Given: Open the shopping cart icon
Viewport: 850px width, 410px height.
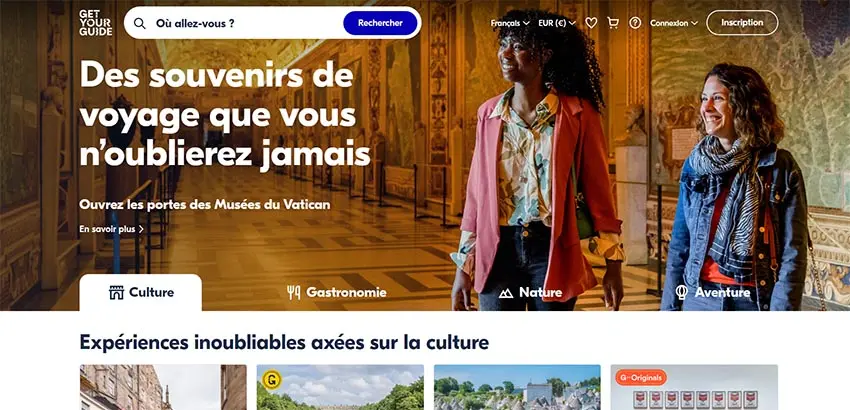Looking at the screenshot, I should click(613, 23).
